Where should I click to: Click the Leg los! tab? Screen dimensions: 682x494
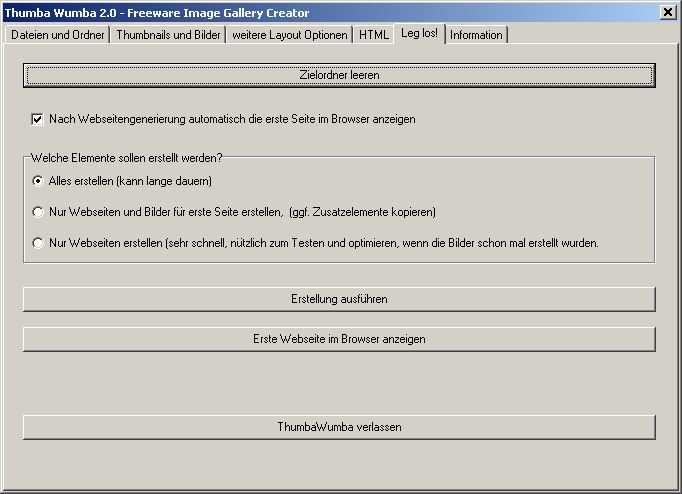tap(419, 33)
